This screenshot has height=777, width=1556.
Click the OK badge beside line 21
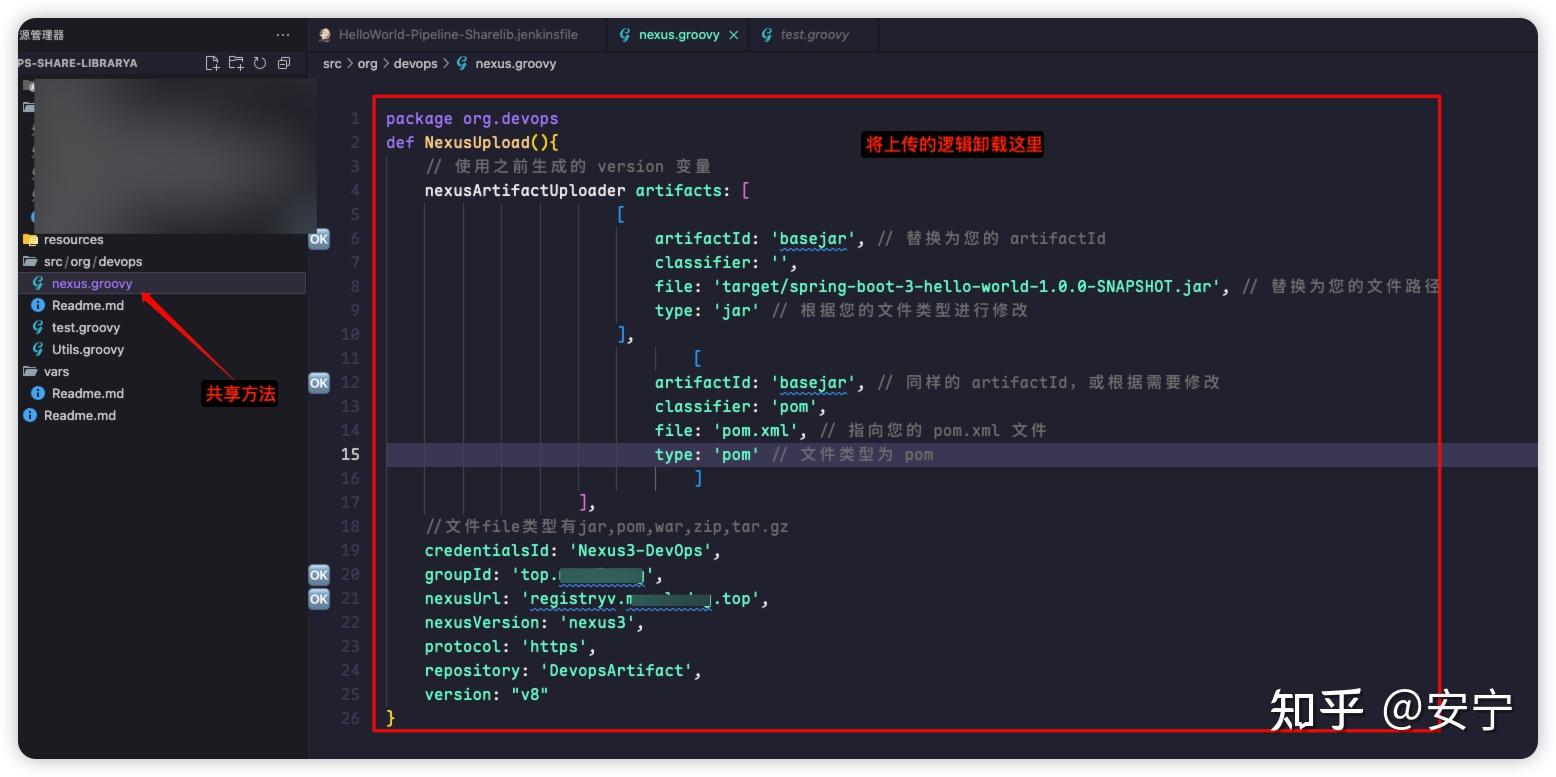pos(319,599)
